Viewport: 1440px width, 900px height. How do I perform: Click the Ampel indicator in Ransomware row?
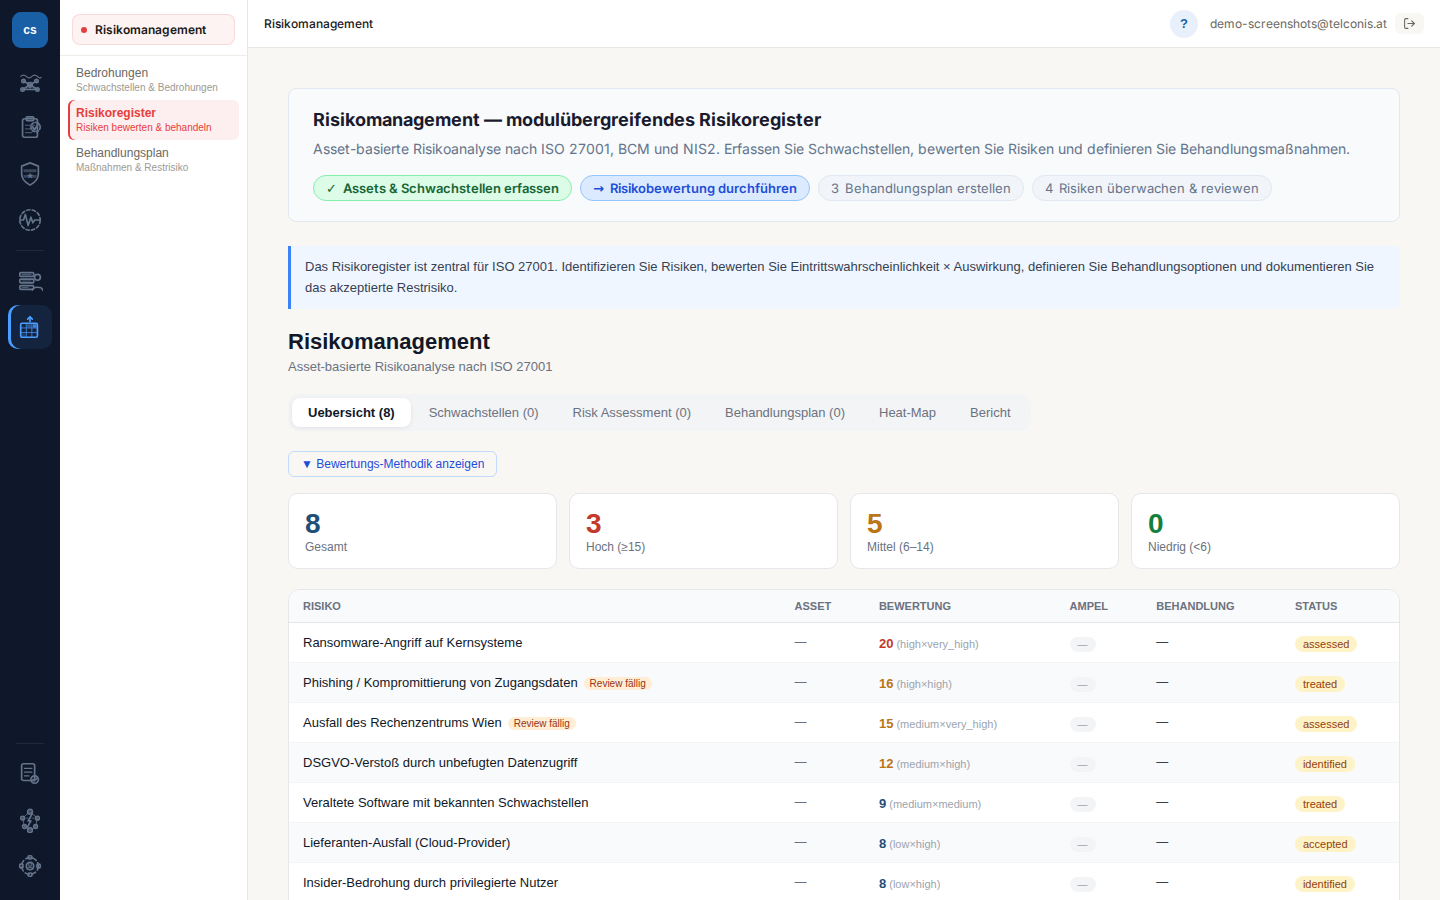1083,645
